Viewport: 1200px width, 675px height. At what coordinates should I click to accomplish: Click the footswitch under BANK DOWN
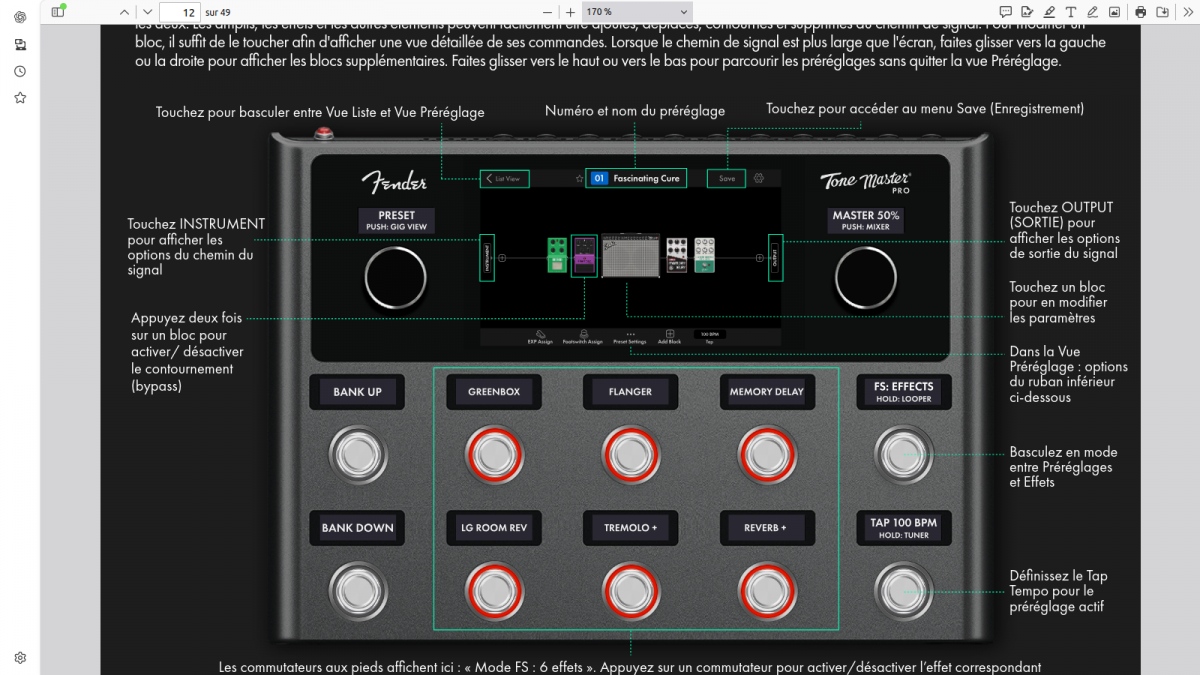(358, 590)
